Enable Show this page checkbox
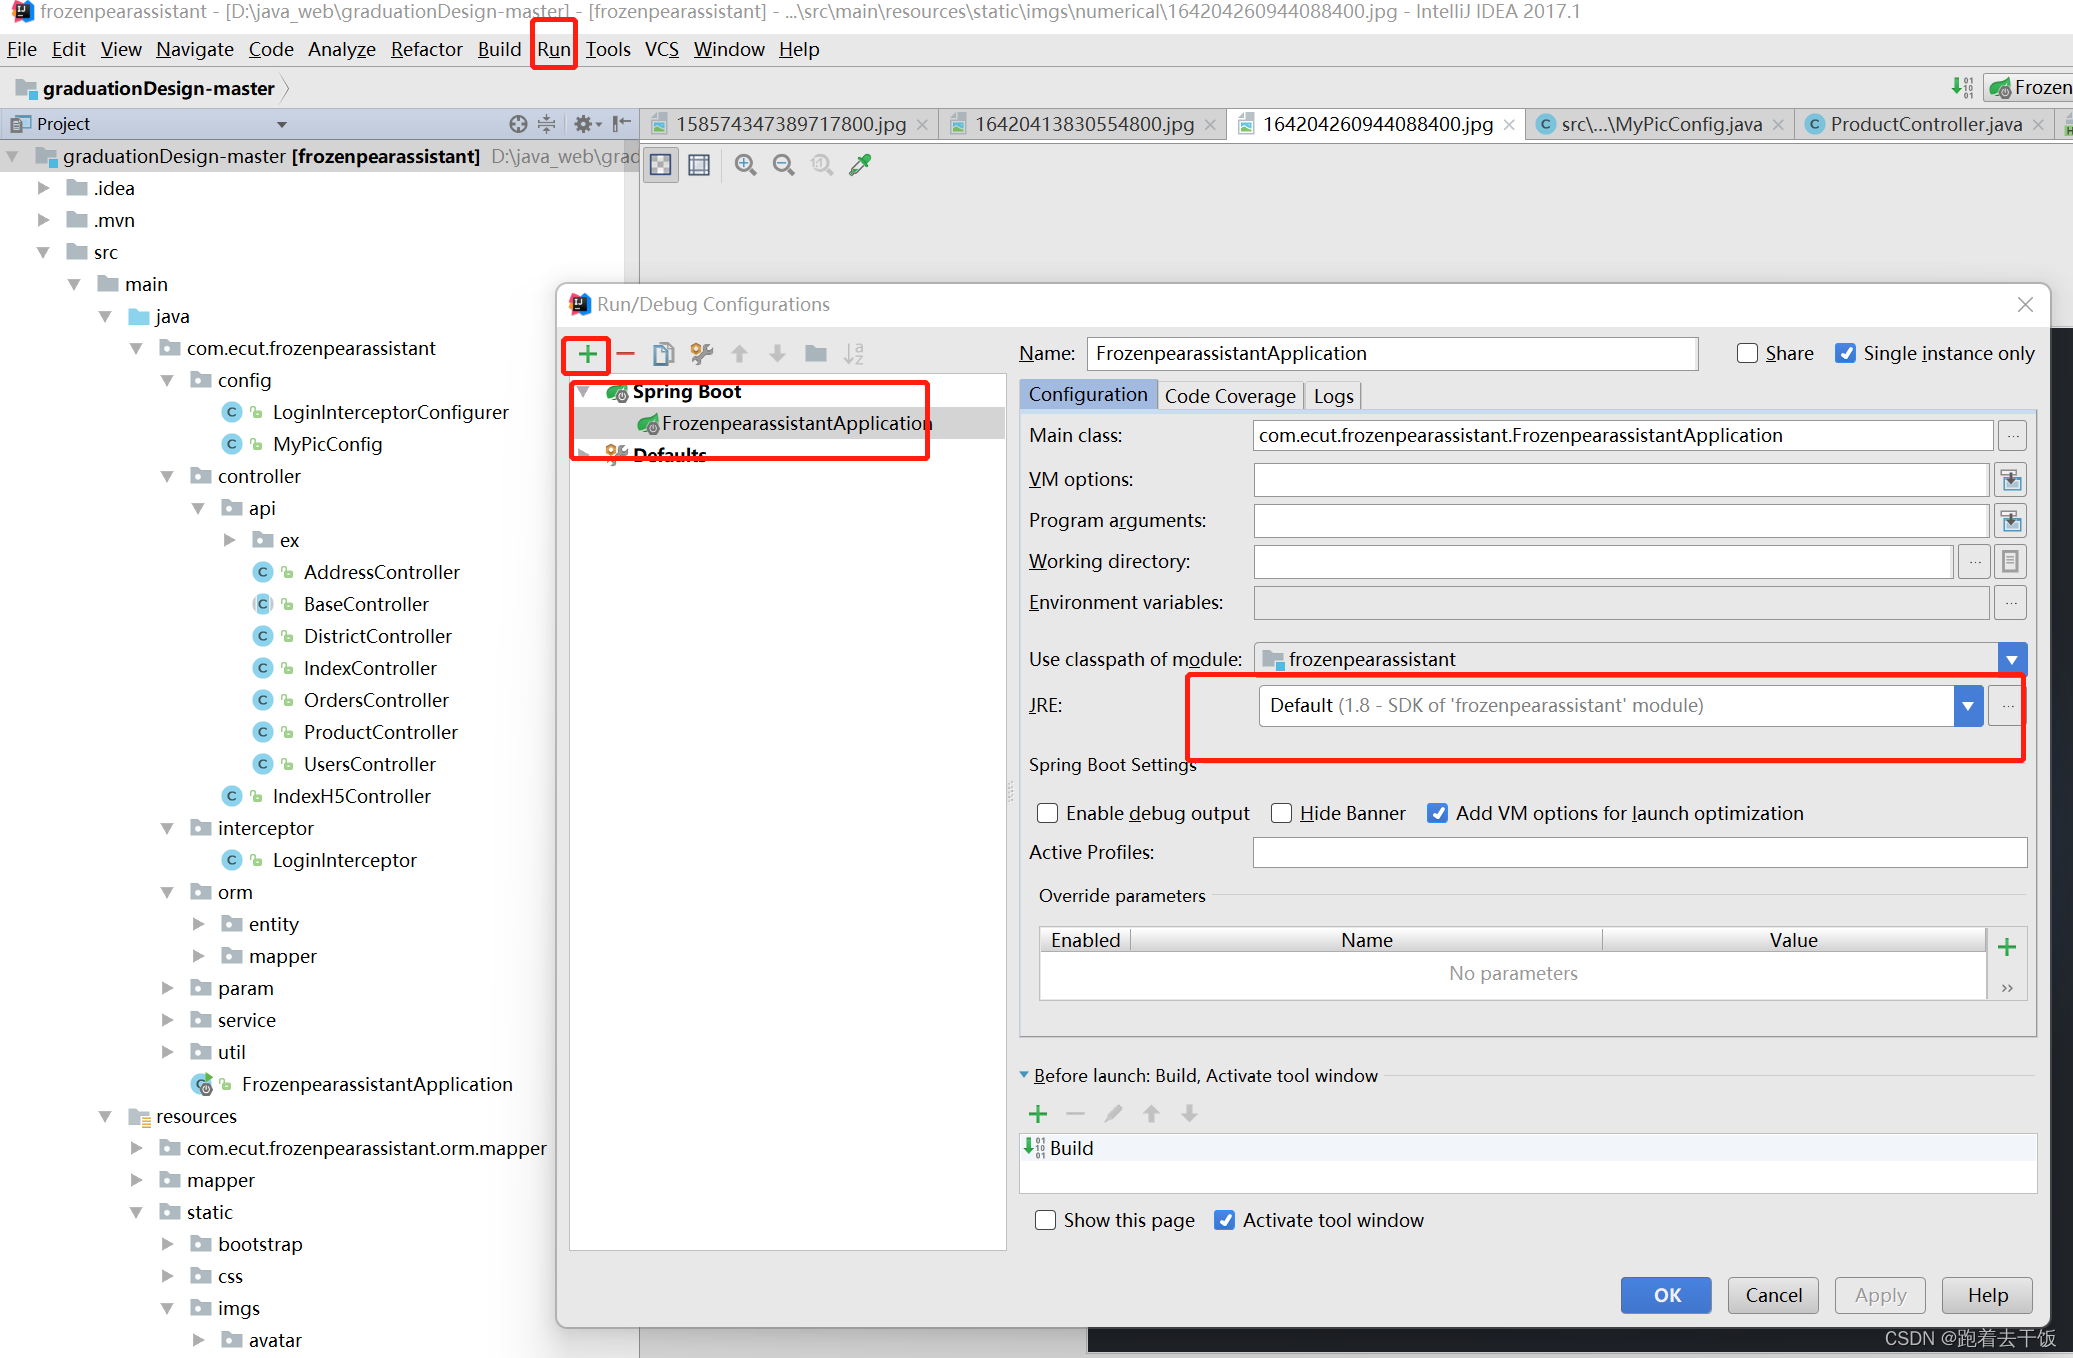The image size is (2073, 1358). tap(1045, 1221)
